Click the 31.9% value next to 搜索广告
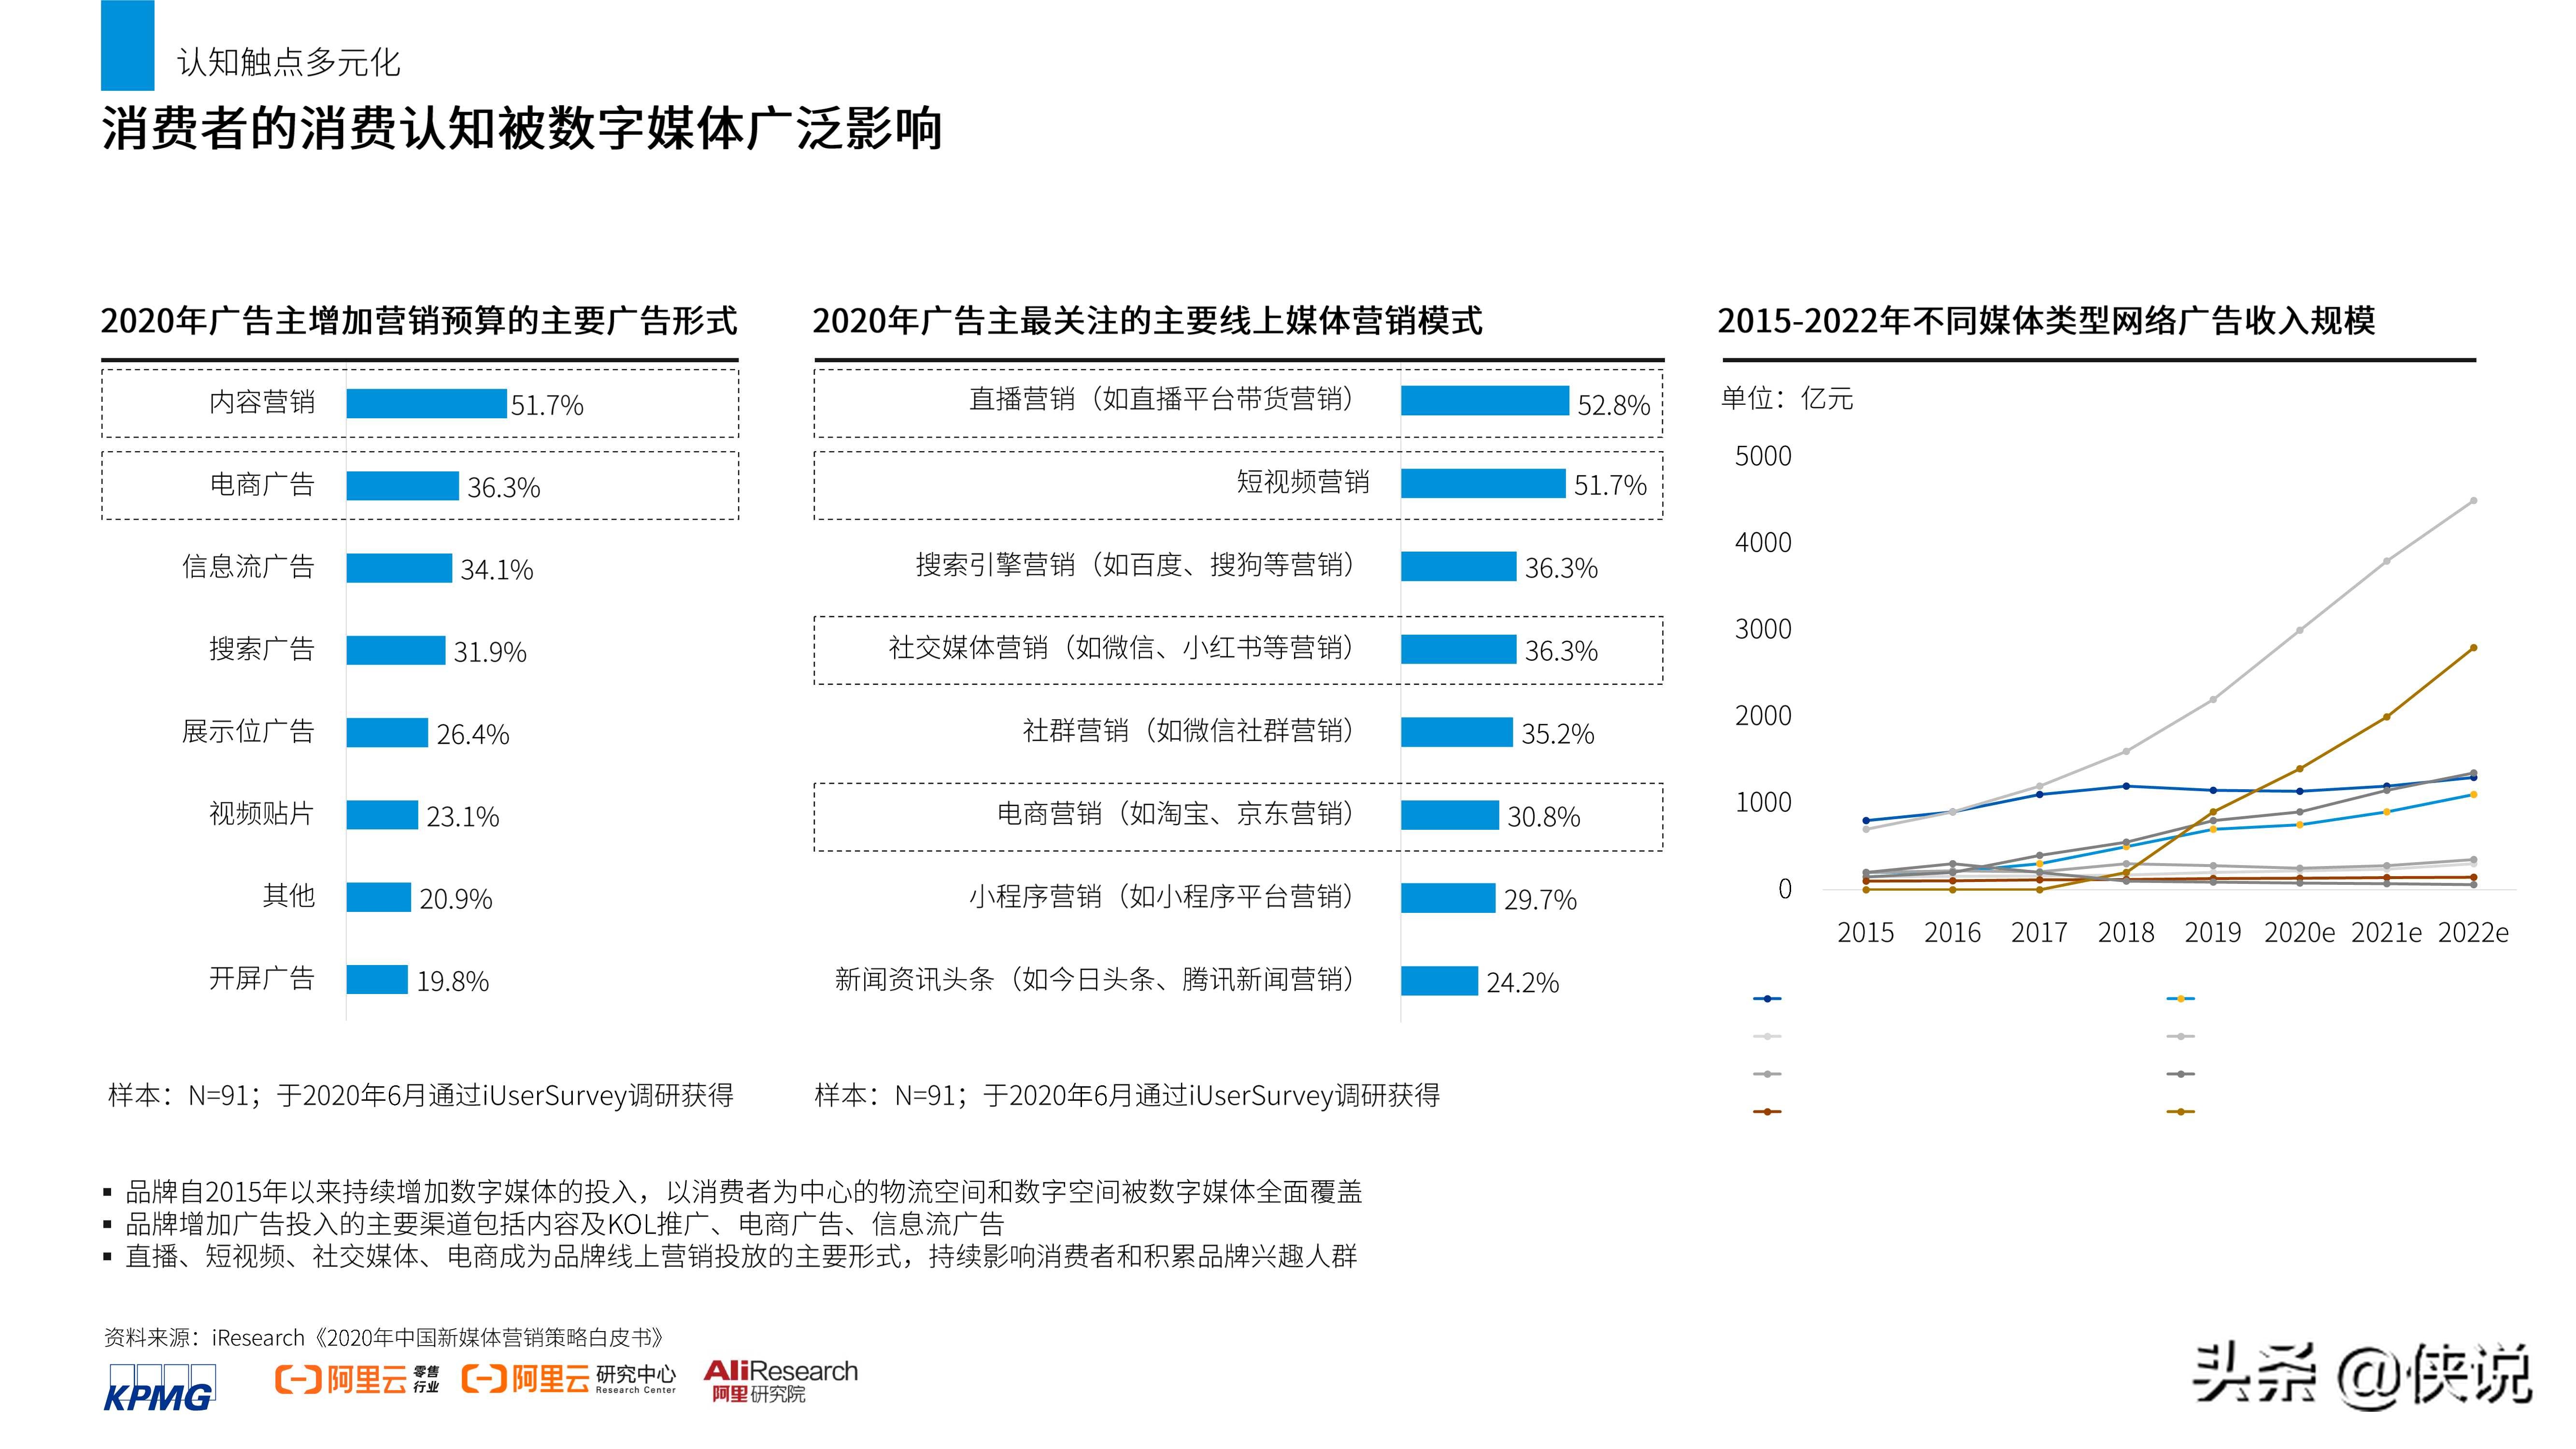Image resolution: width=2576 pixels, height=1449 pixels. coord(490,652)
